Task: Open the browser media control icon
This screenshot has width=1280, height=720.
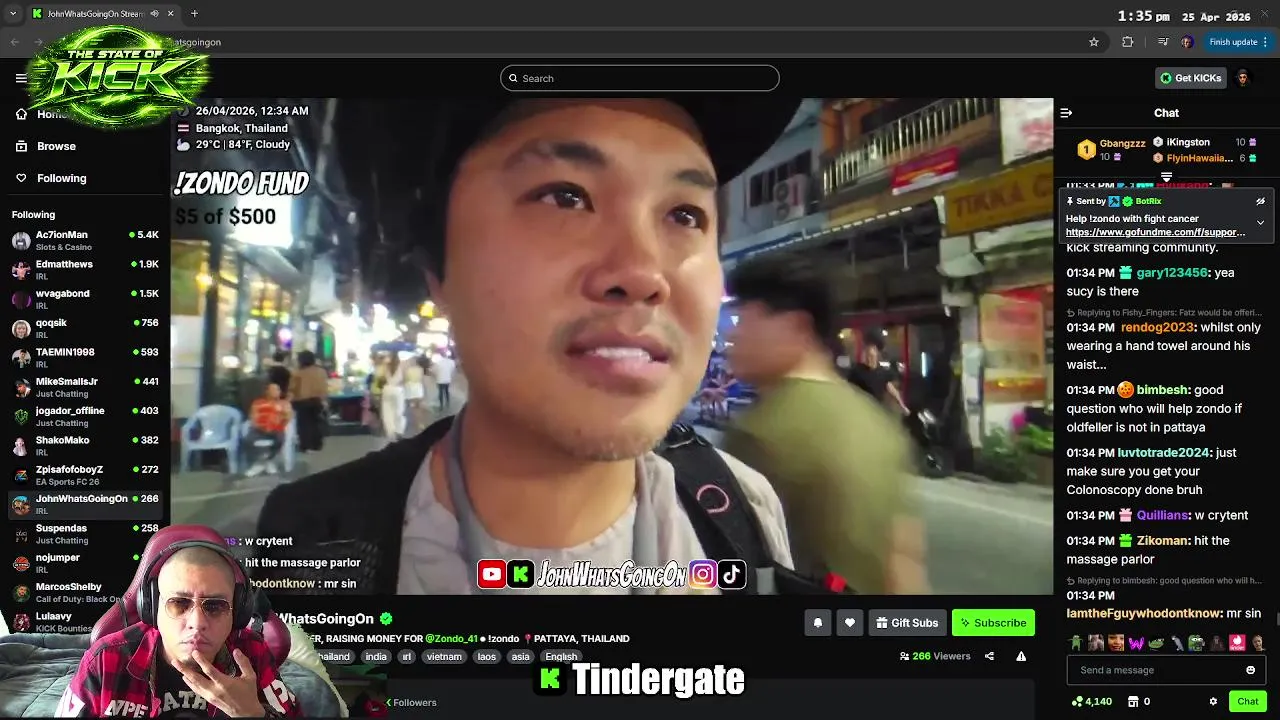Action: [1162, 42]
